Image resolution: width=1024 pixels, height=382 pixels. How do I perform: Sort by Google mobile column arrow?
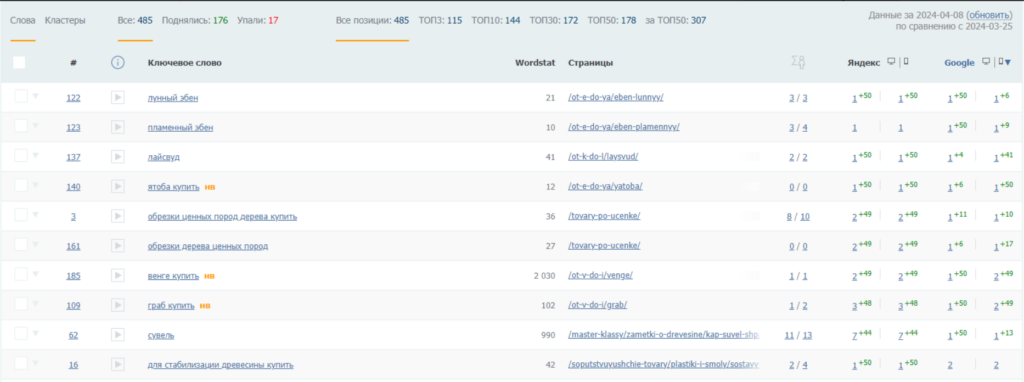tap(1007, 63)
